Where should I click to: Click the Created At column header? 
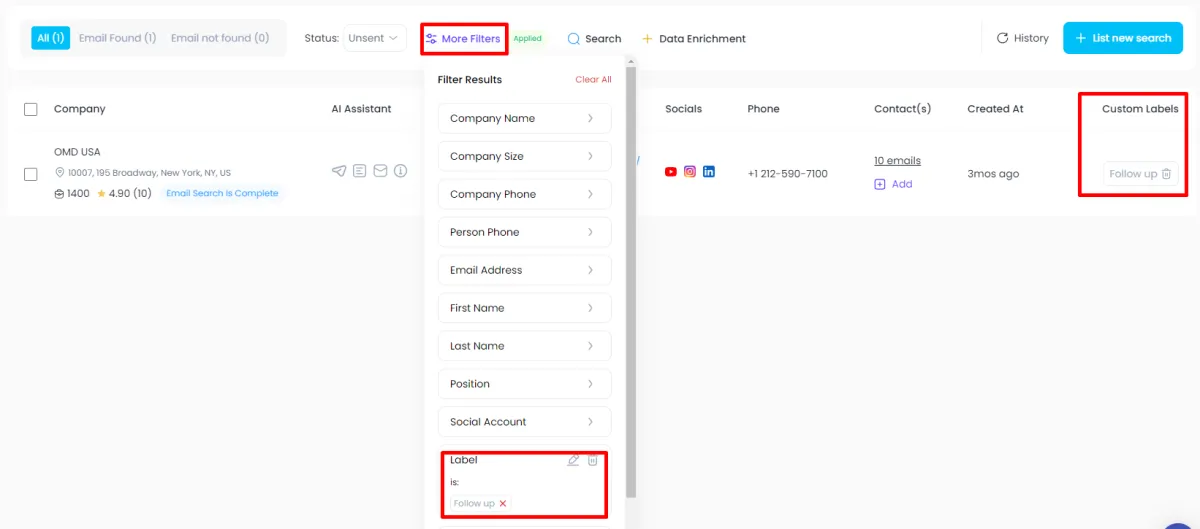[x=995, y=109]
